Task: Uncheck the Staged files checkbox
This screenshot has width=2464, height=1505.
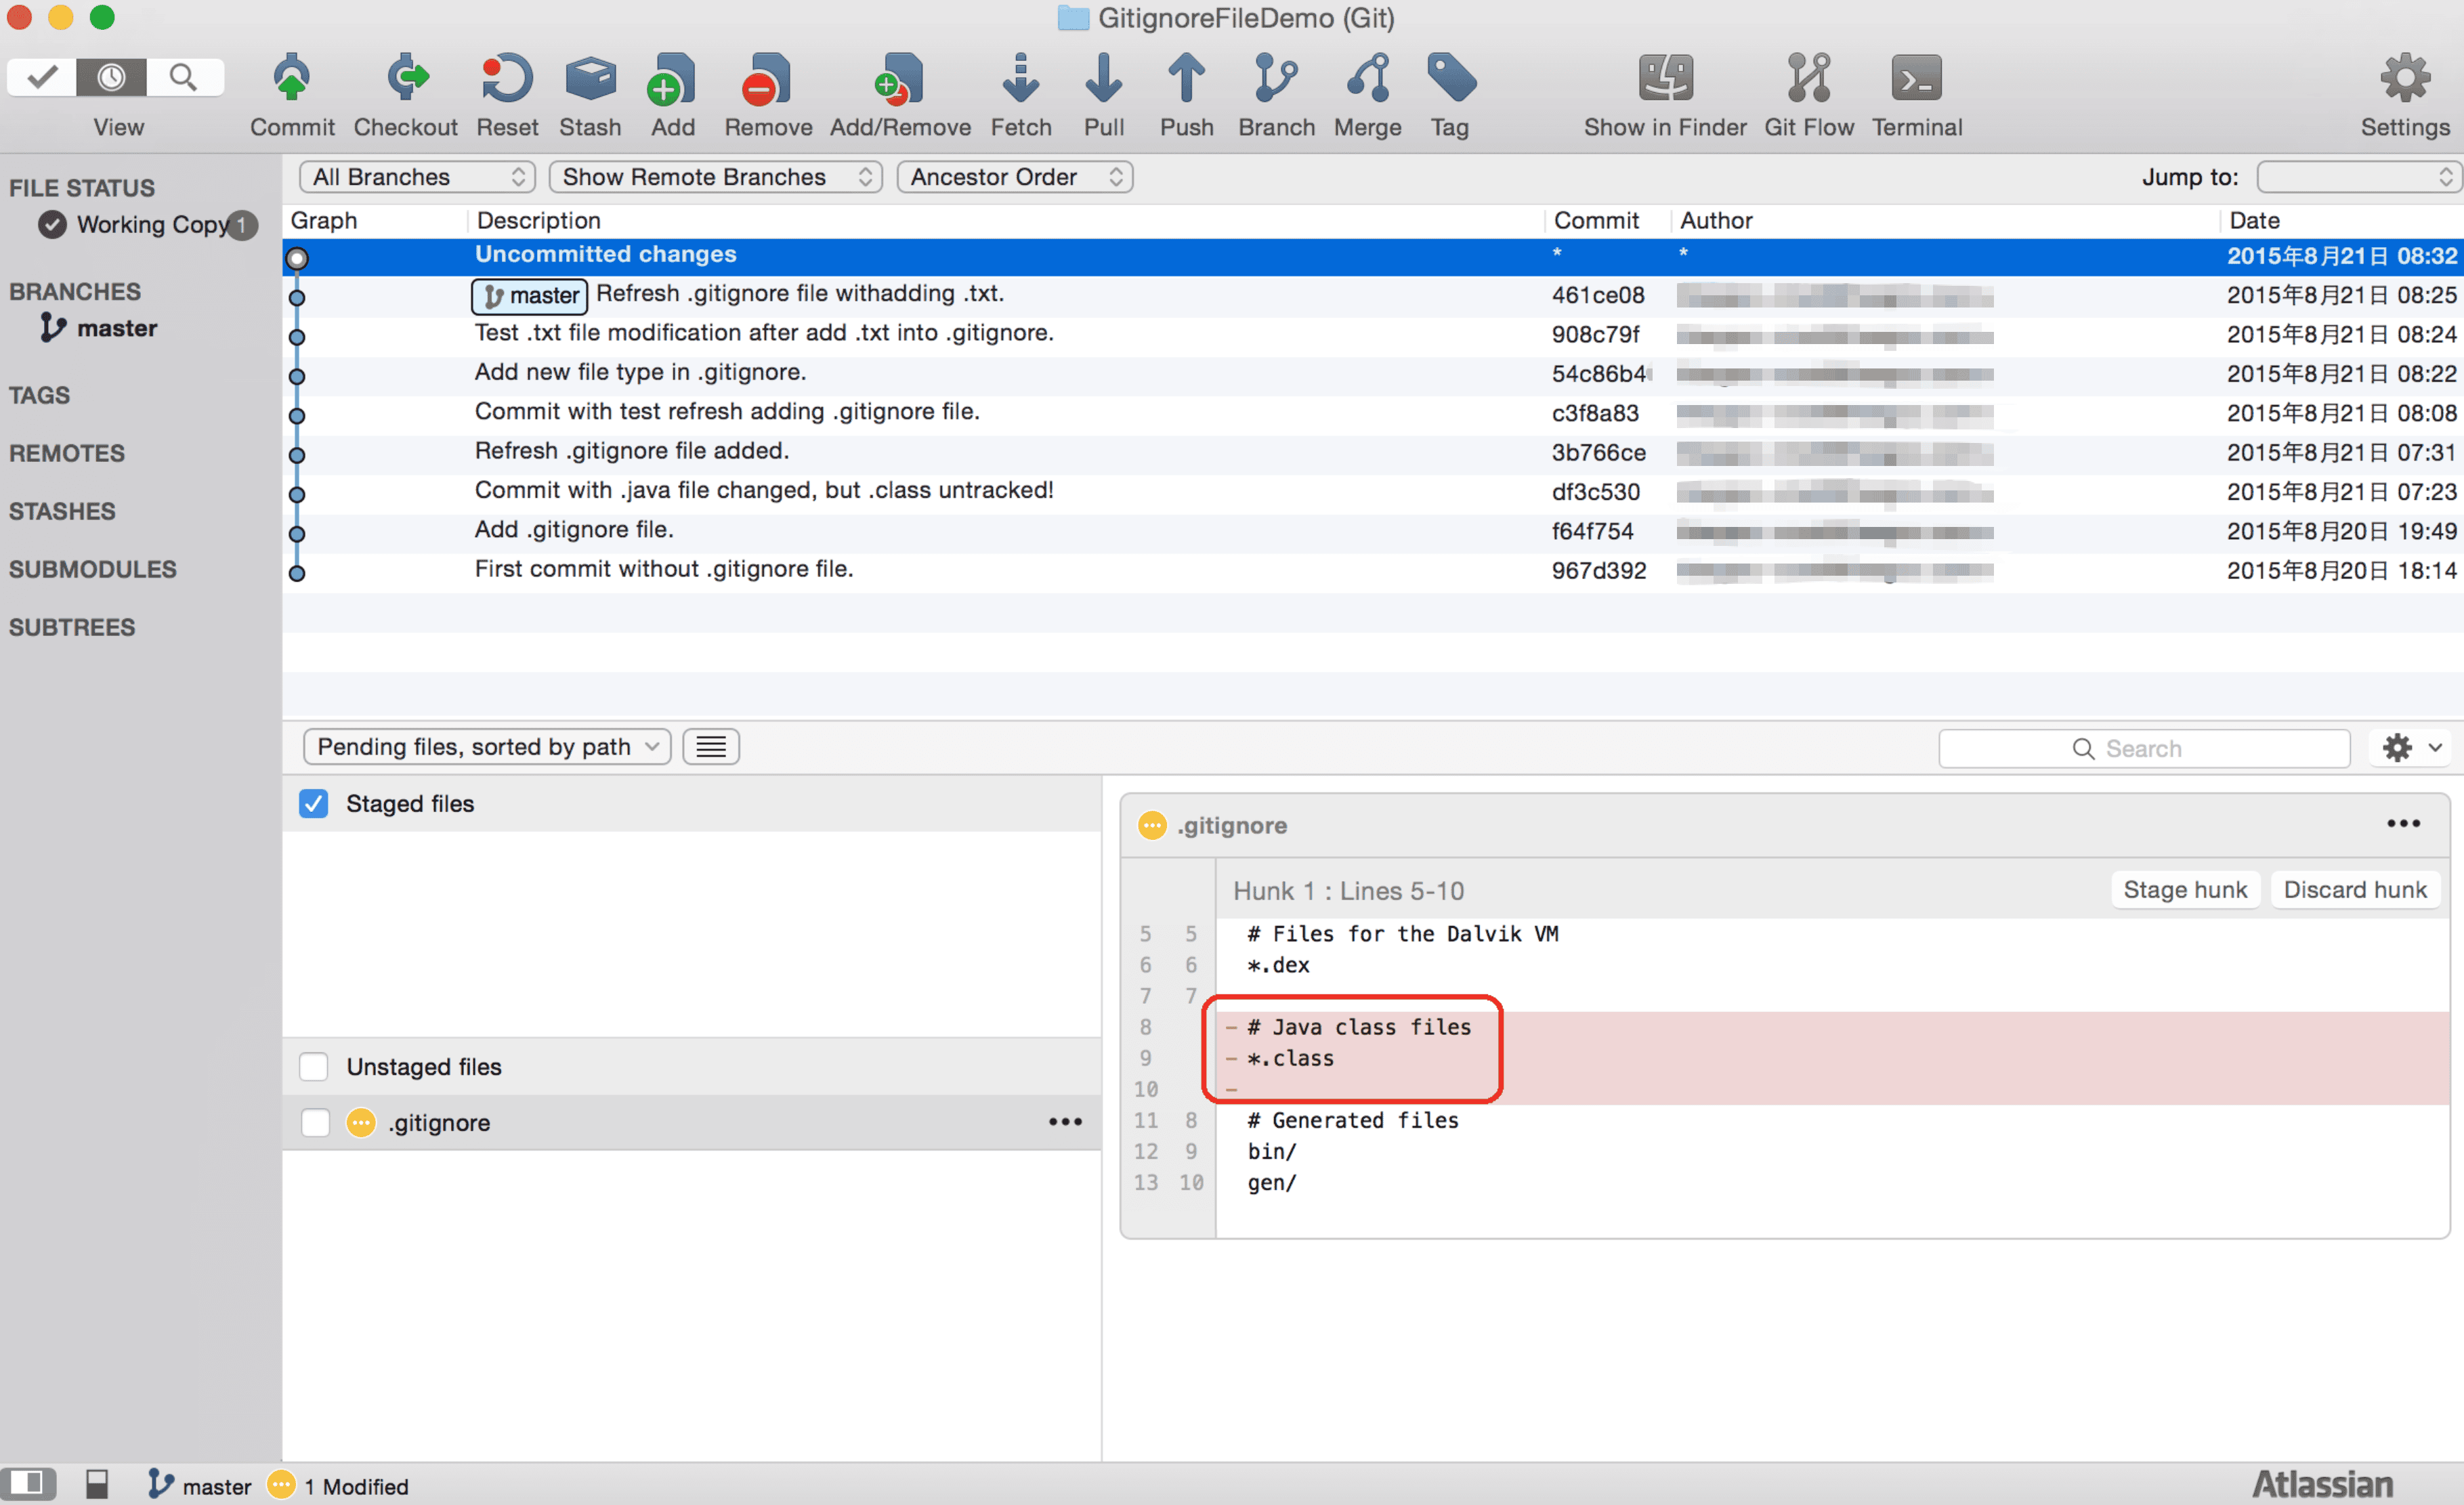Action: point(313,803)
